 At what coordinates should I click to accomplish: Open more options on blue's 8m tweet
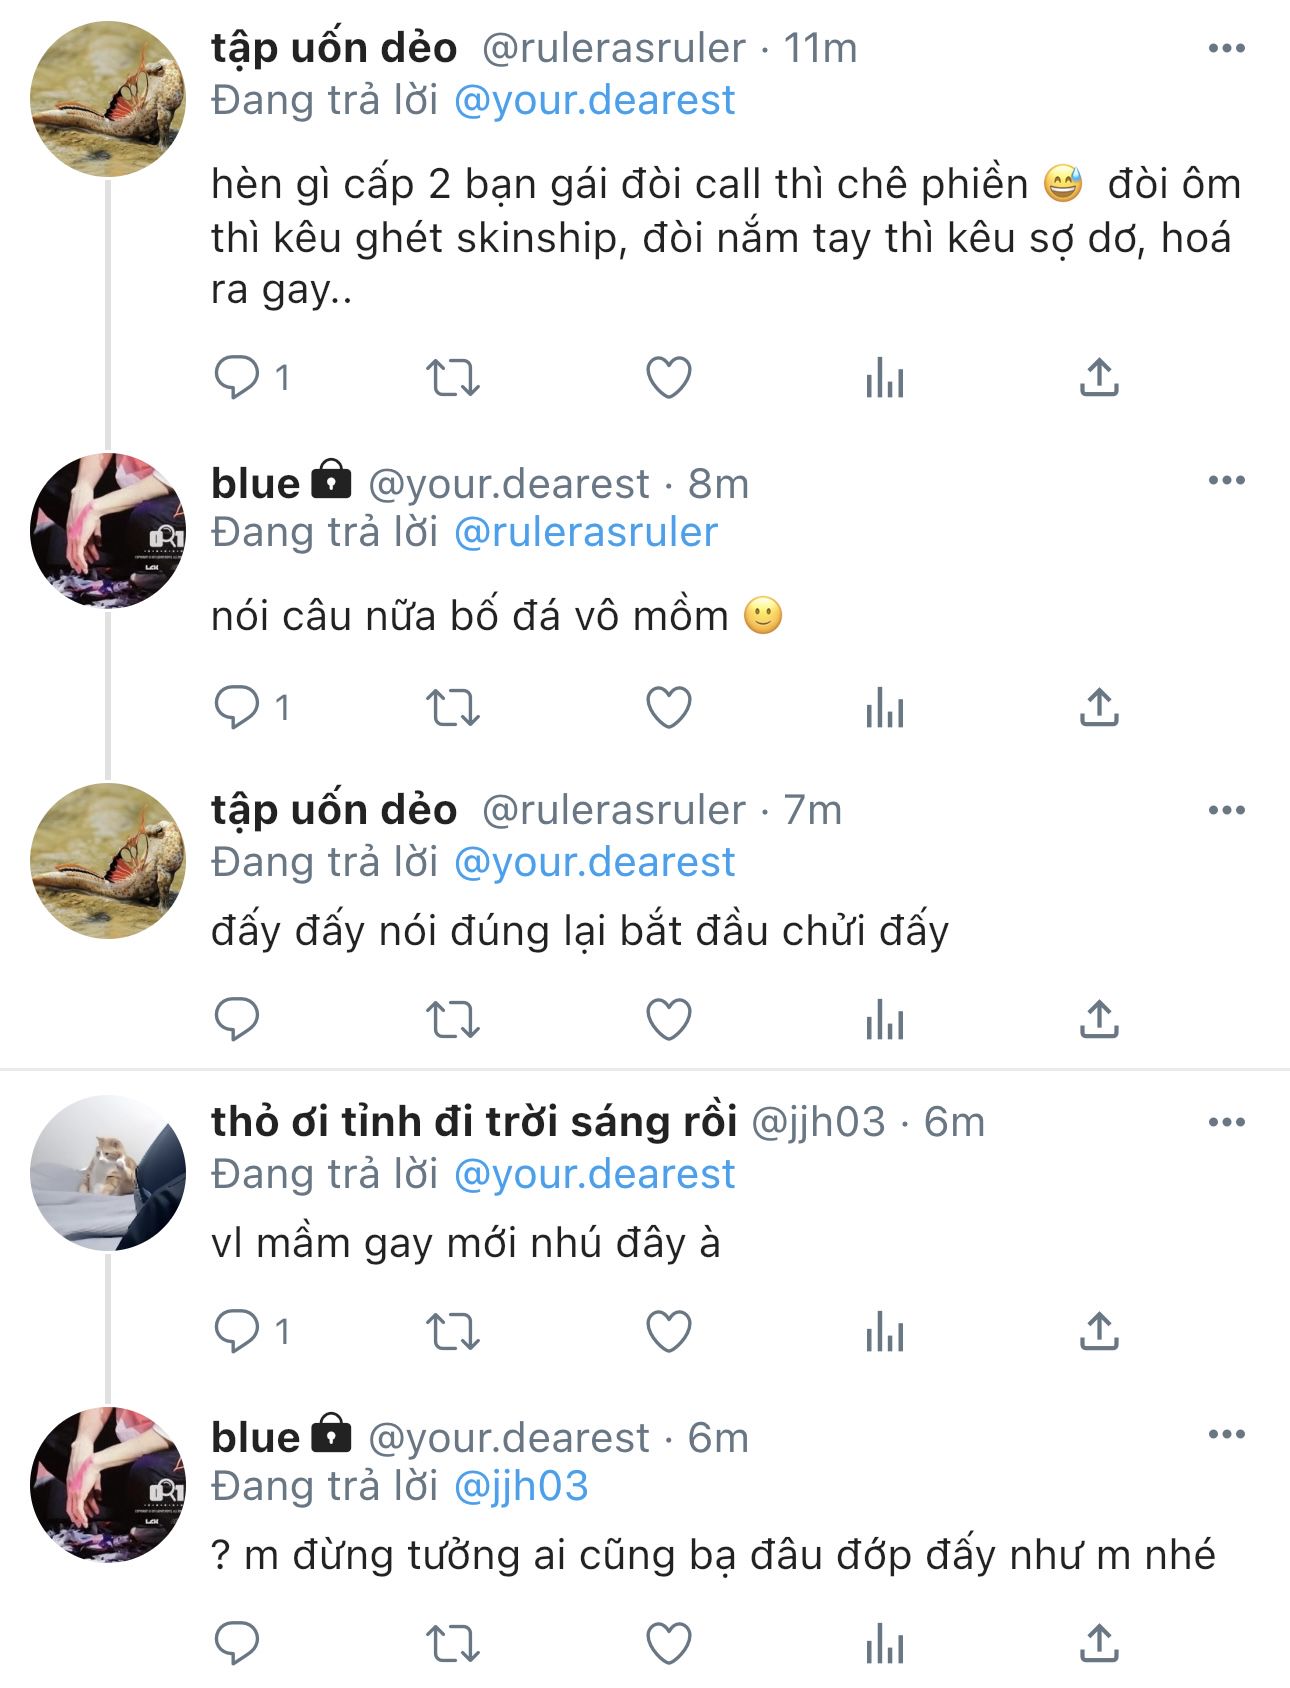pyautogui.click(x=1227, y=481)
